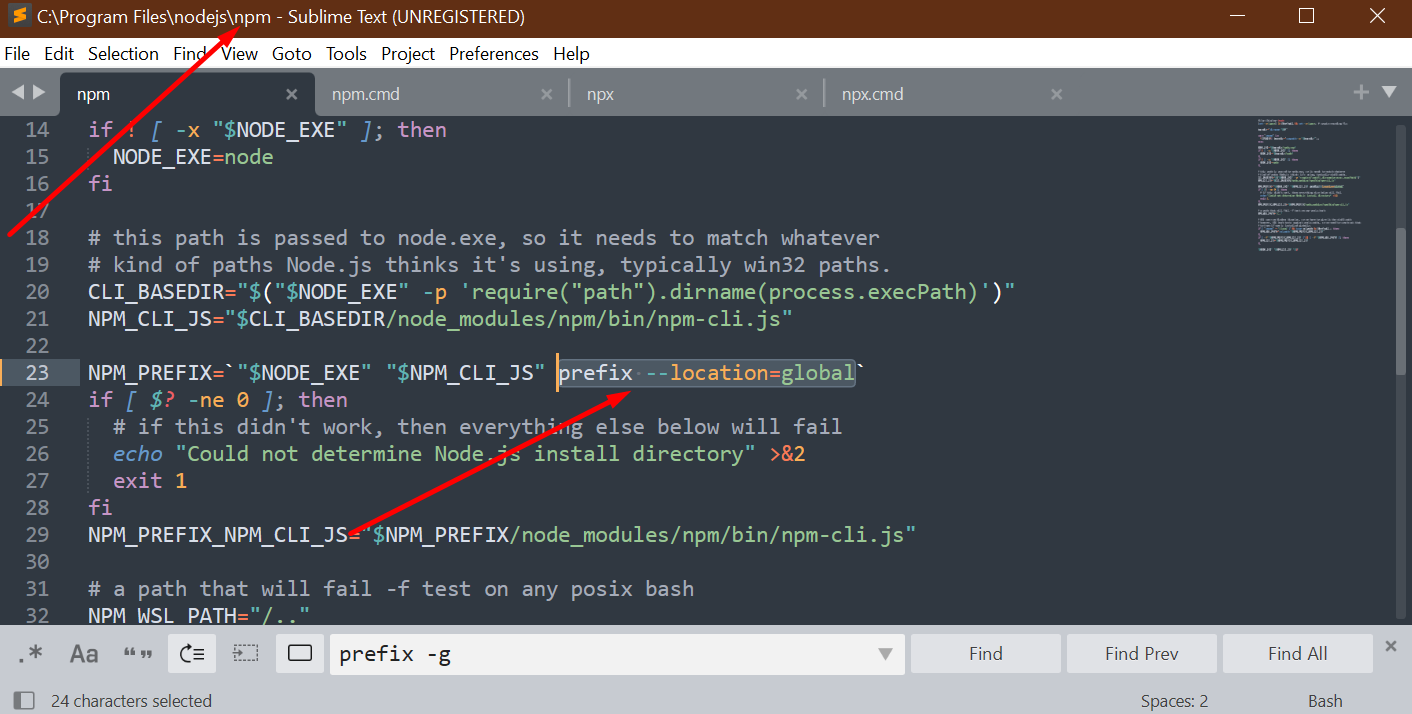
Task: Open the Help menu
Action: click(x=571, y=54)
